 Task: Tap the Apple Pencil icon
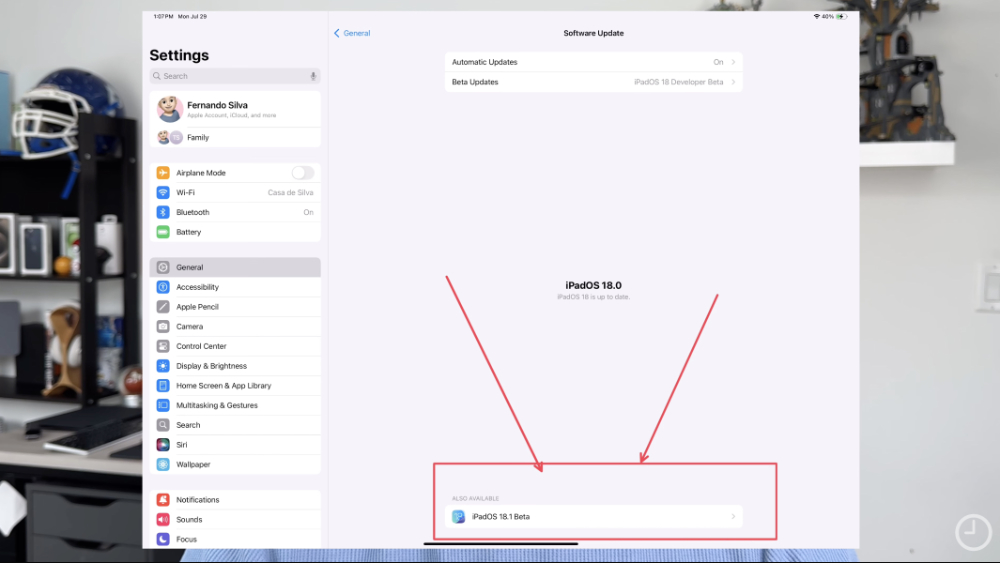pos(163,307)
